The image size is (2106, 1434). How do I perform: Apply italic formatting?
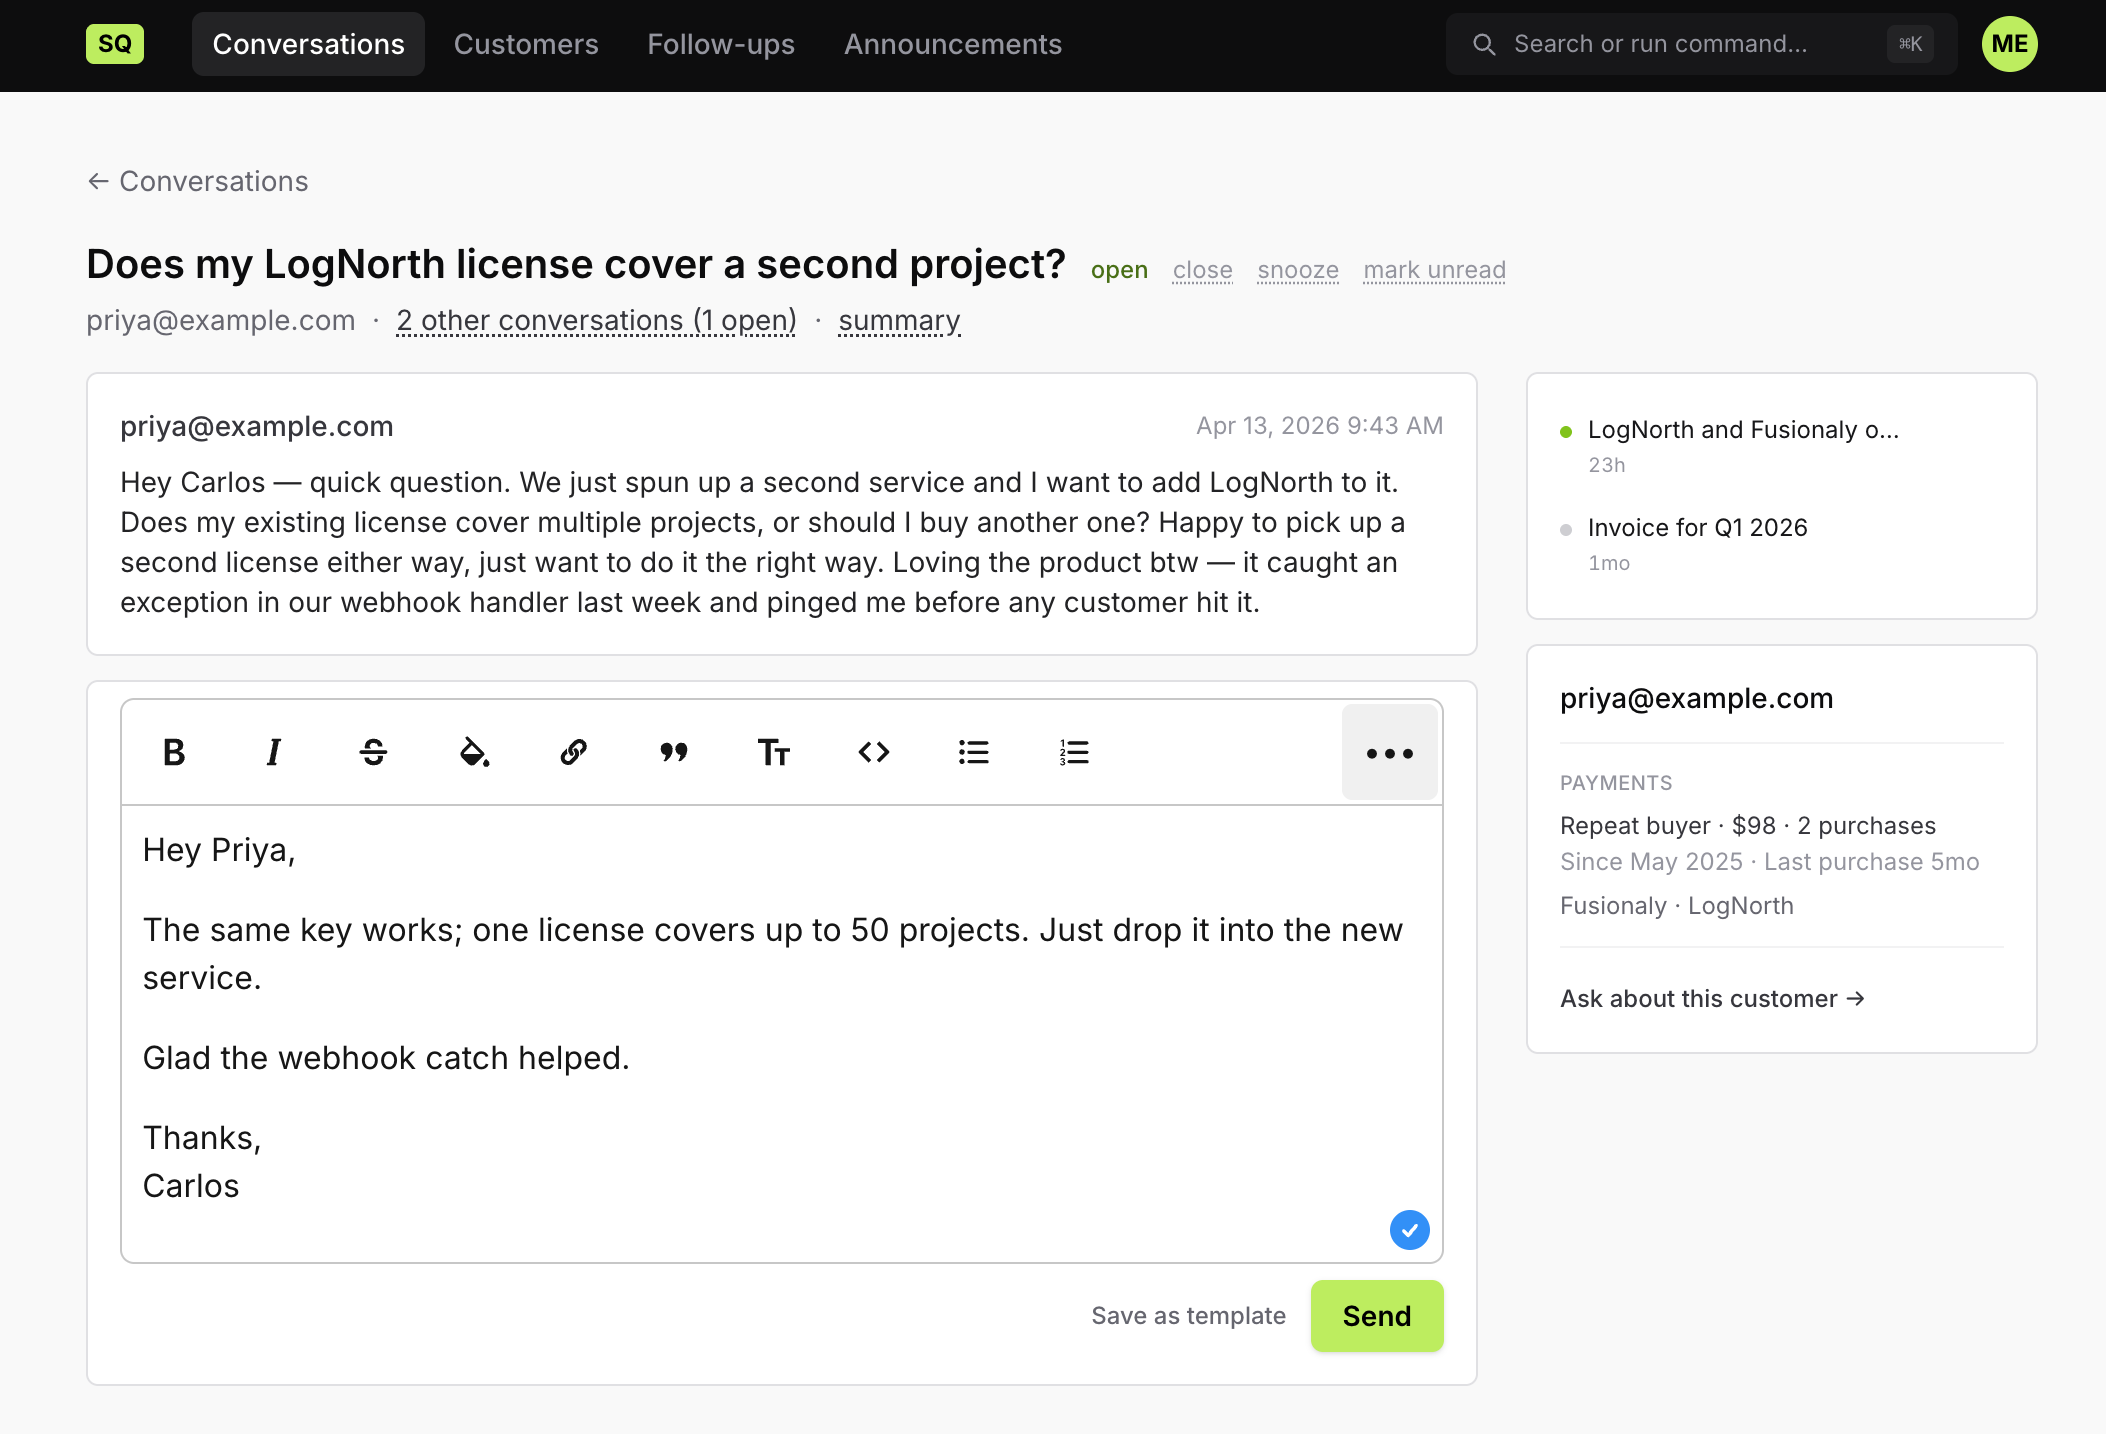coord(272,752)
